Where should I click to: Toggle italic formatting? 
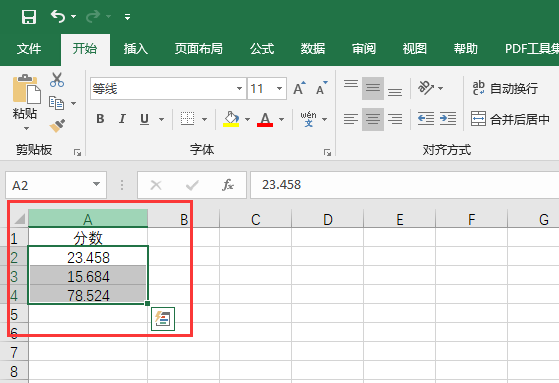click(122, 119)
